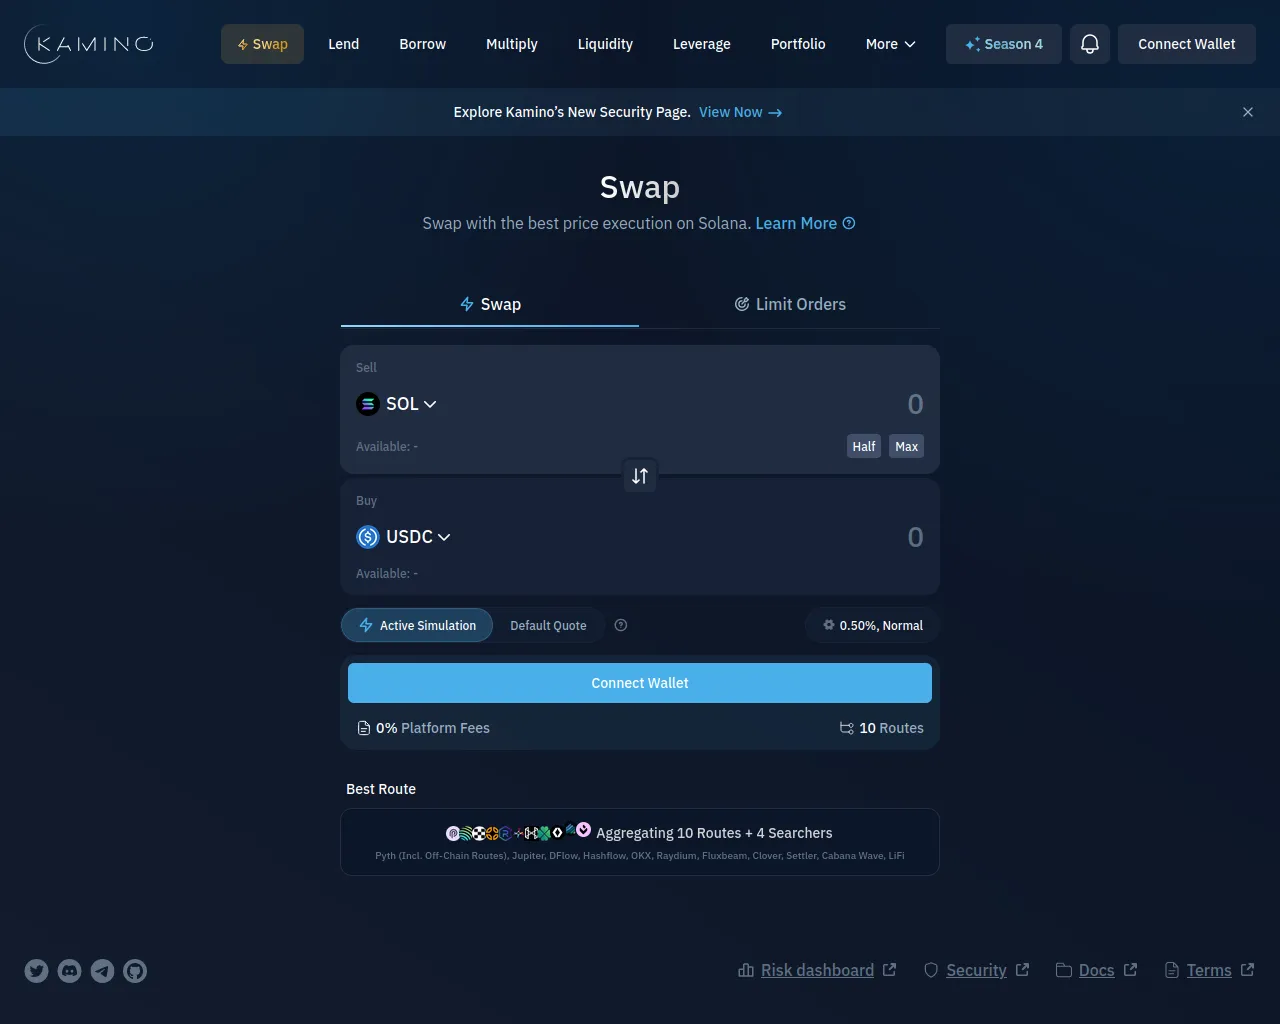This screenshot has width=1280, height=1024.
Task: Switch to the Limit Orders tab
Action: pyautogui.click(x=790, y=304)
